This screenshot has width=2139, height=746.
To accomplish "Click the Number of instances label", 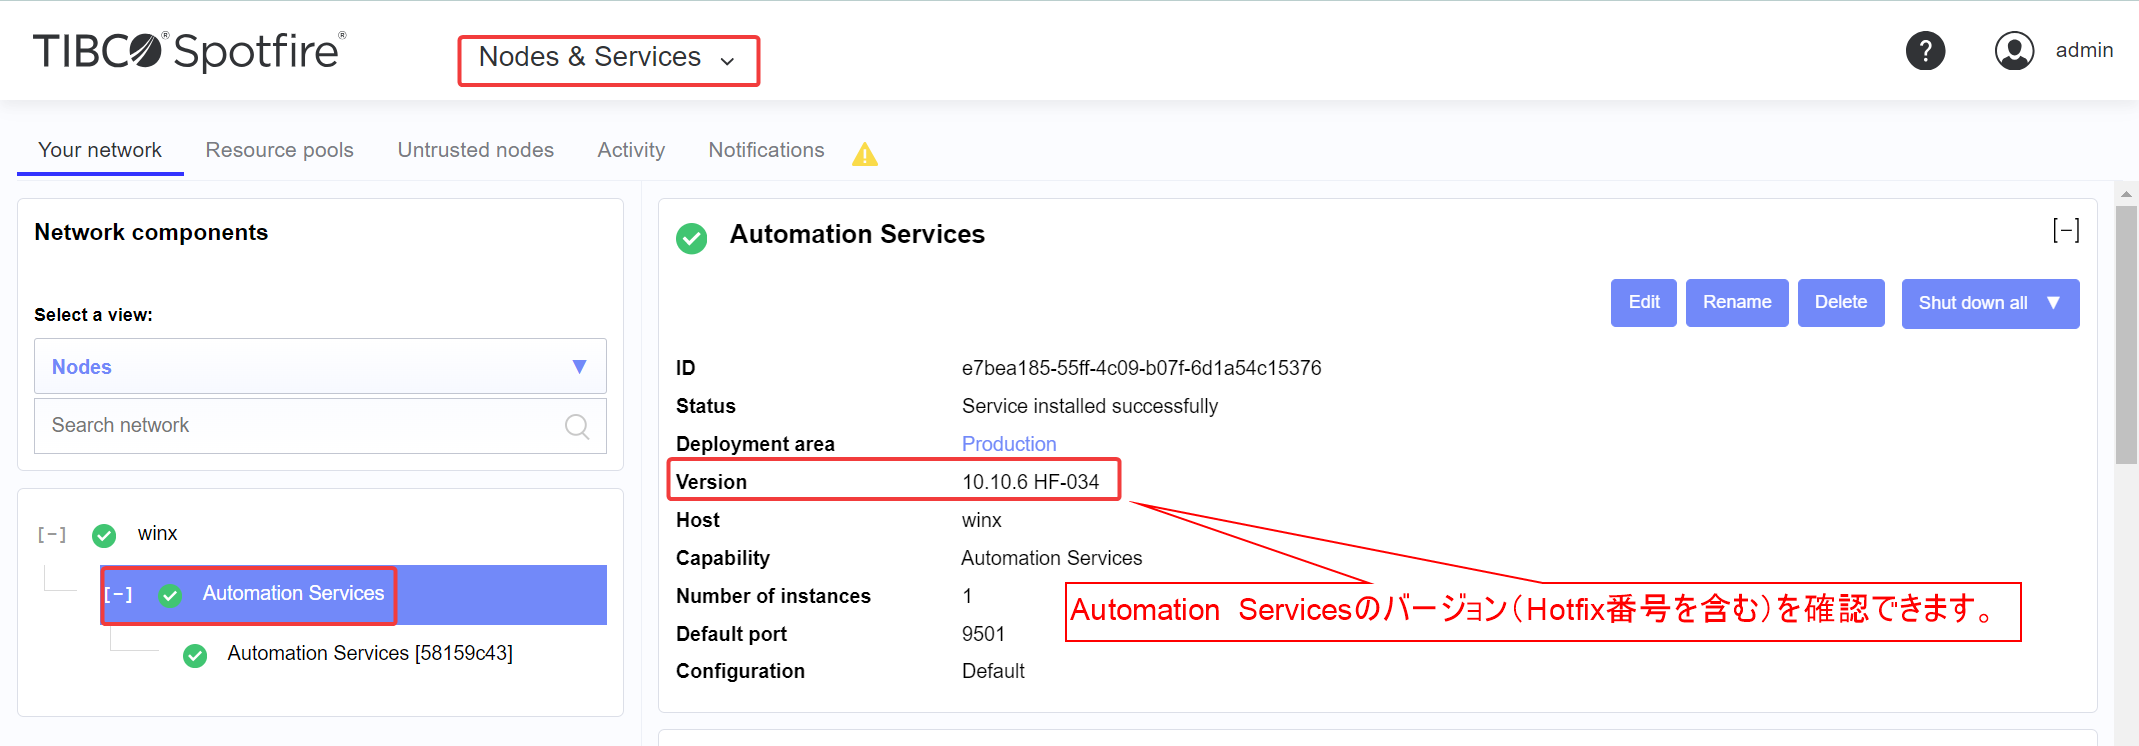I will pos(773,596).
